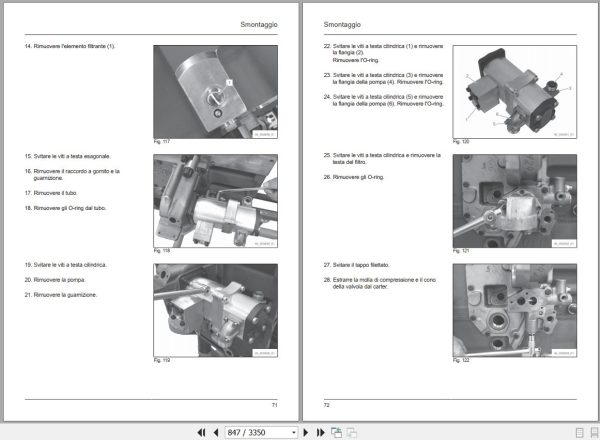Click step 25 about 'testa del filtro'
The image size is (600, 440).
coord(382,158)
